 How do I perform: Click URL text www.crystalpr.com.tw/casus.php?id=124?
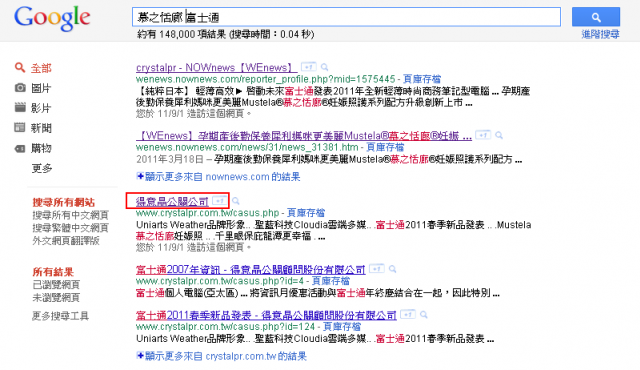click(x=226, y=326)
